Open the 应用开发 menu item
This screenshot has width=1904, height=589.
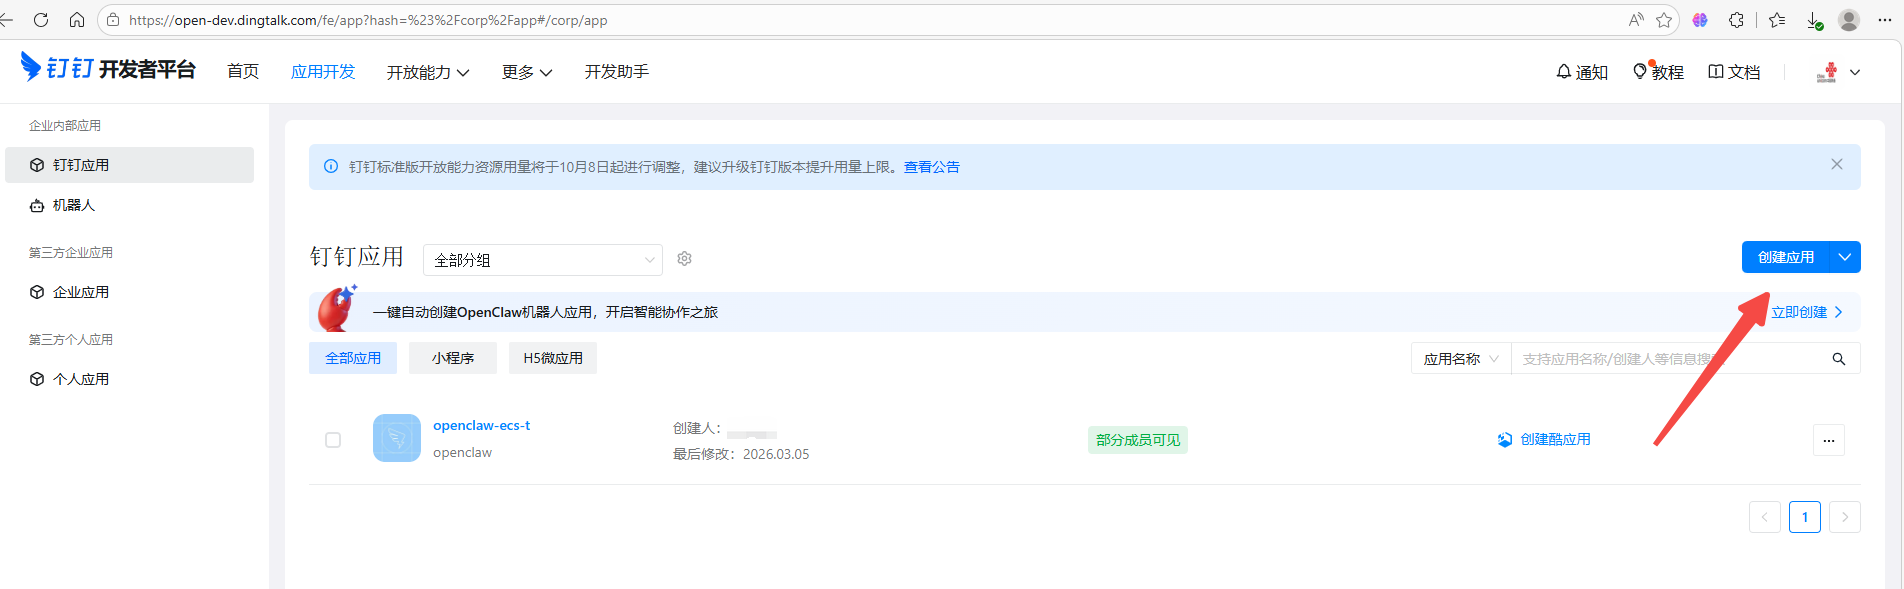pyautogui.click(x=323, y=72)
